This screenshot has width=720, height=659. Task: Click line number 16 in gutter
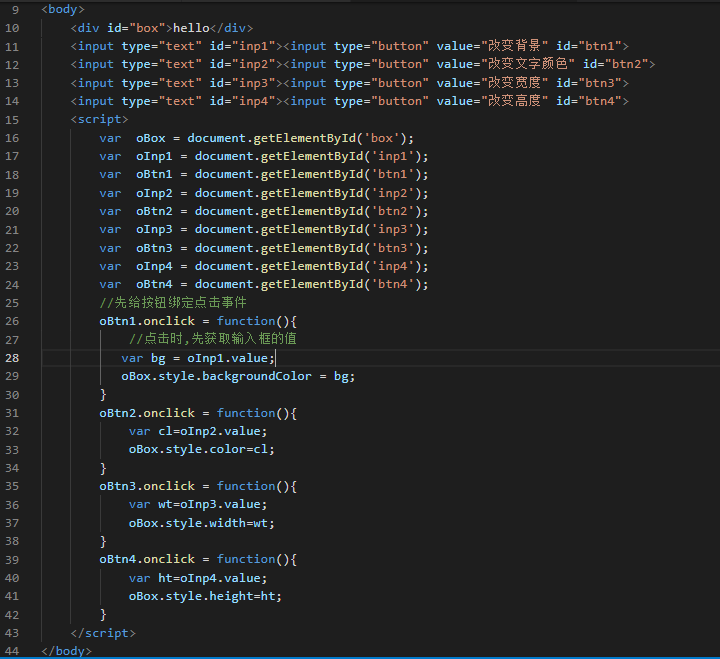[12, 138]
